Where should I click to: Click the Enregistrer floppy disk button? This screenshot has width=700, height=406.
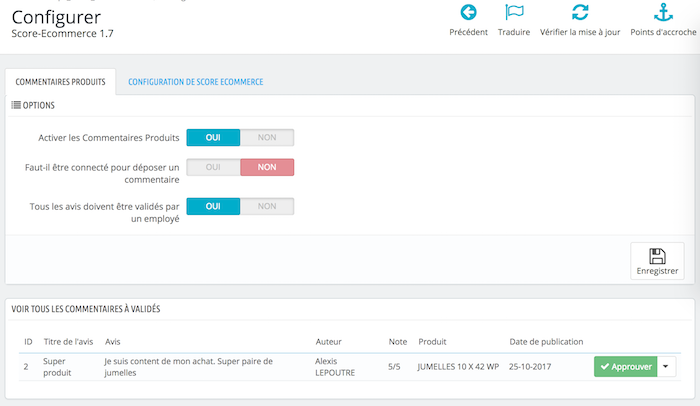657,261
